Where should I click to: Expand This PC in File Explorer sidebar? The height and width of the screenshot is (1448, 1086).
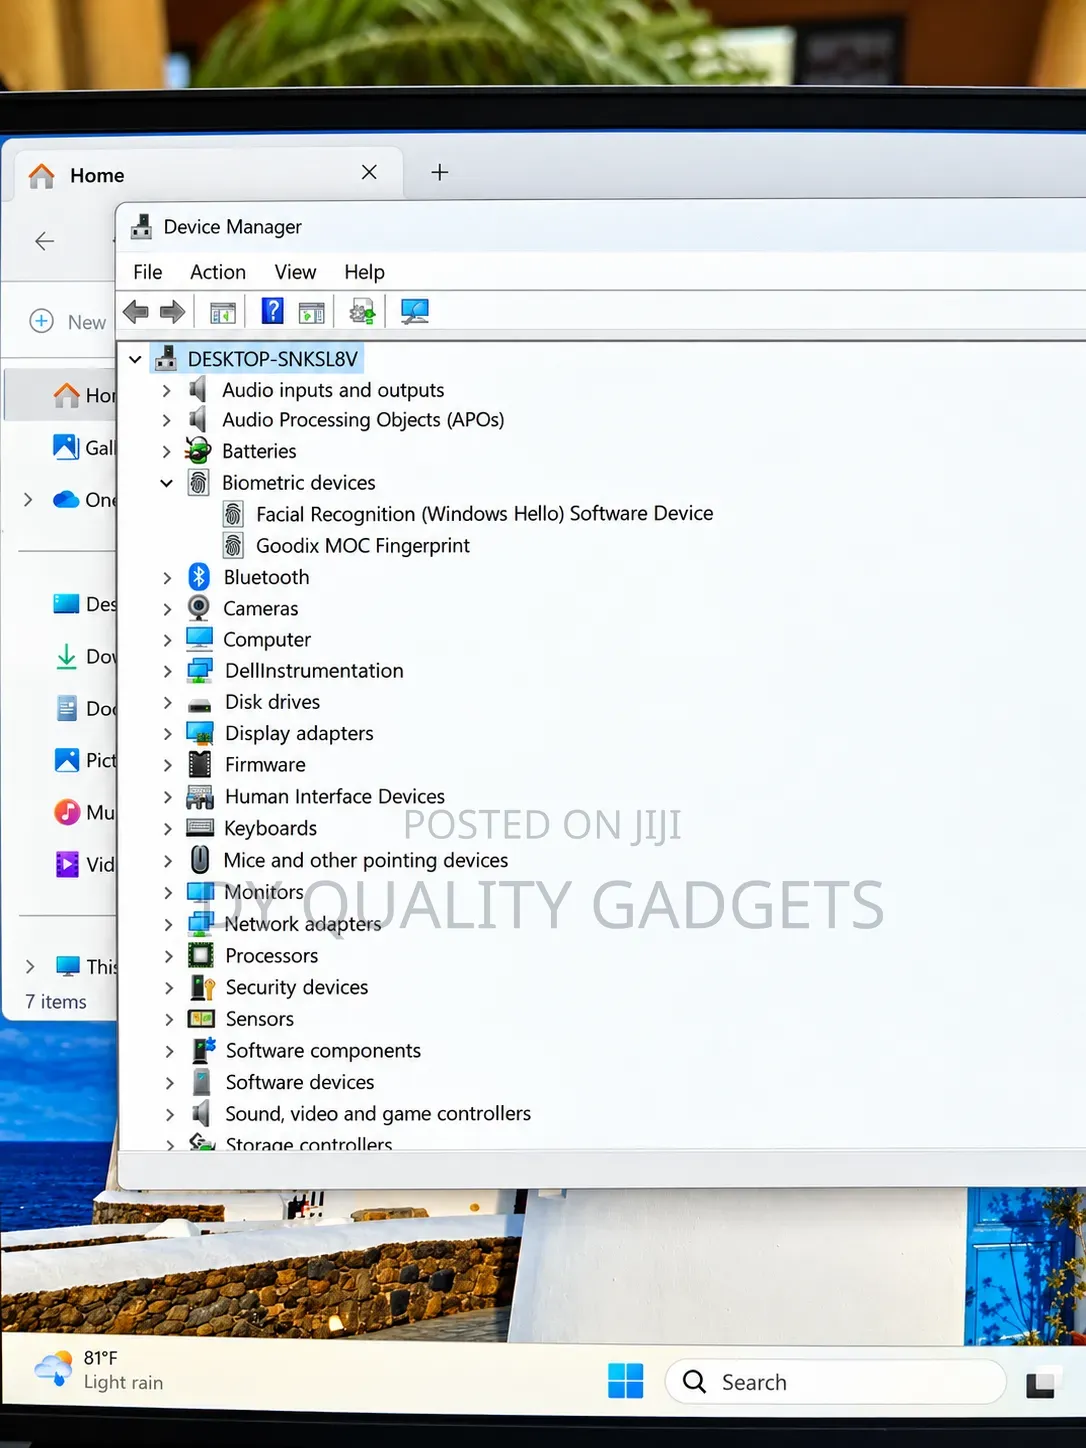(29, 966)
